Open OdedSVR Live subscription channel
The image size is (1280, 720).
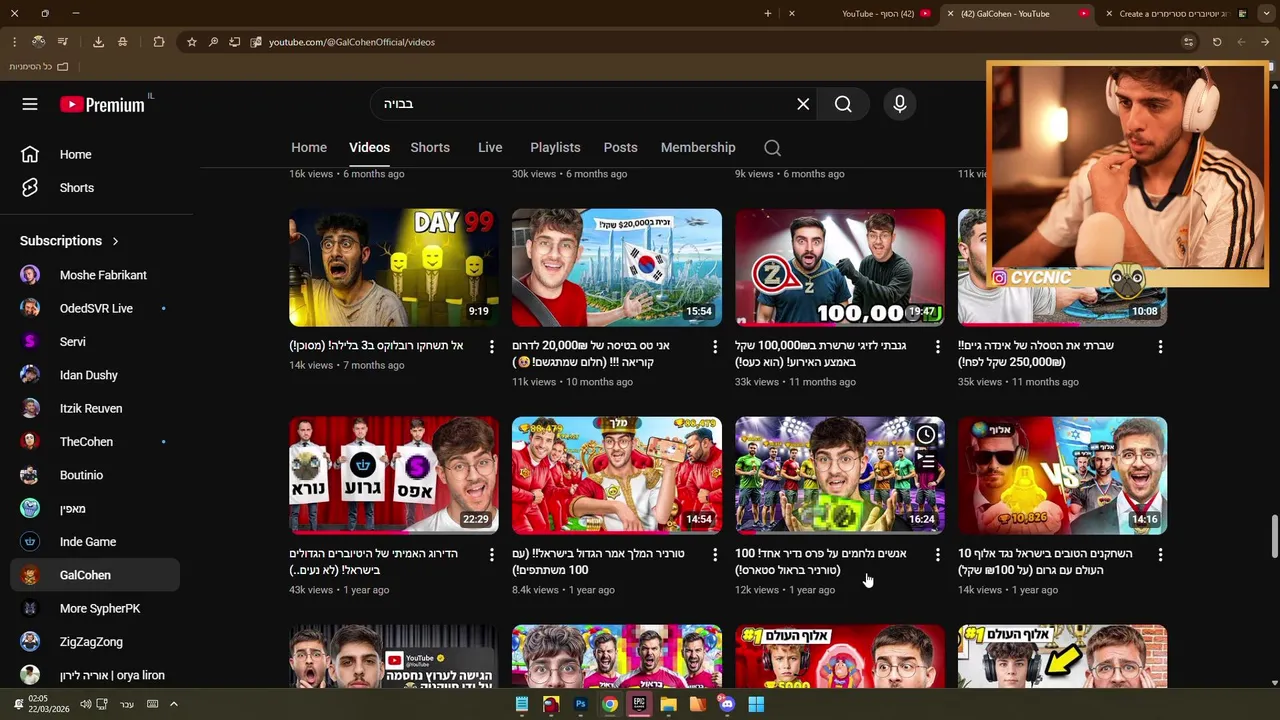pyautogui.click(x=95, y=309)
